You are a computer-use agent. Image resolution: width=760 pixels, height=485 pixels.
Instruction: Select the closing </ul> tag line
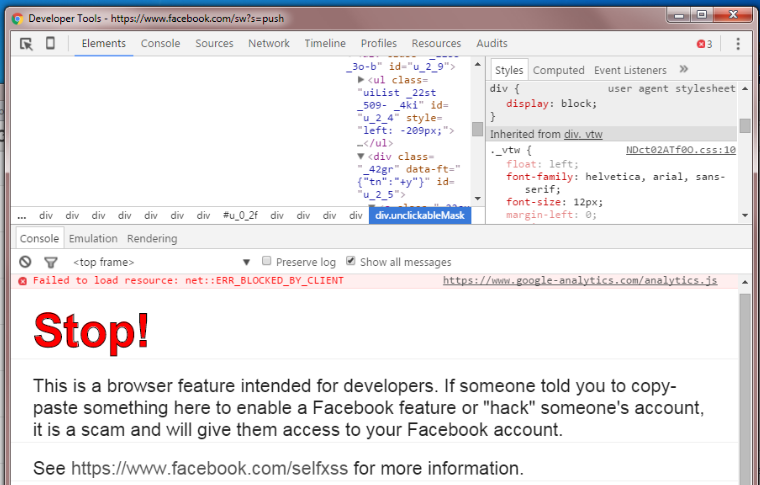point(376,143)
